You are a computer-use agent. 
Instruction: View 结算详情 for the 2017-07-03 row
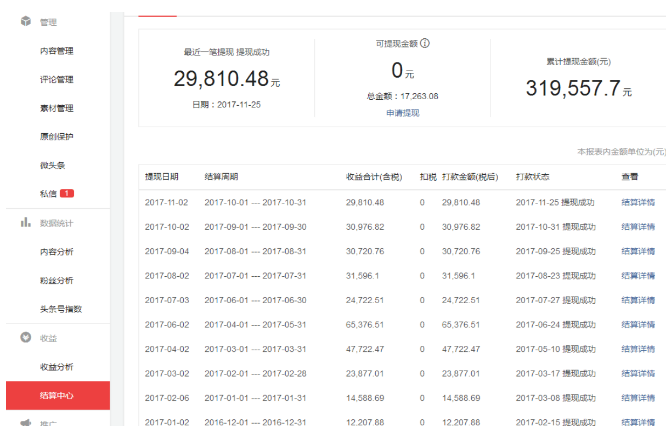pos(637,300)
